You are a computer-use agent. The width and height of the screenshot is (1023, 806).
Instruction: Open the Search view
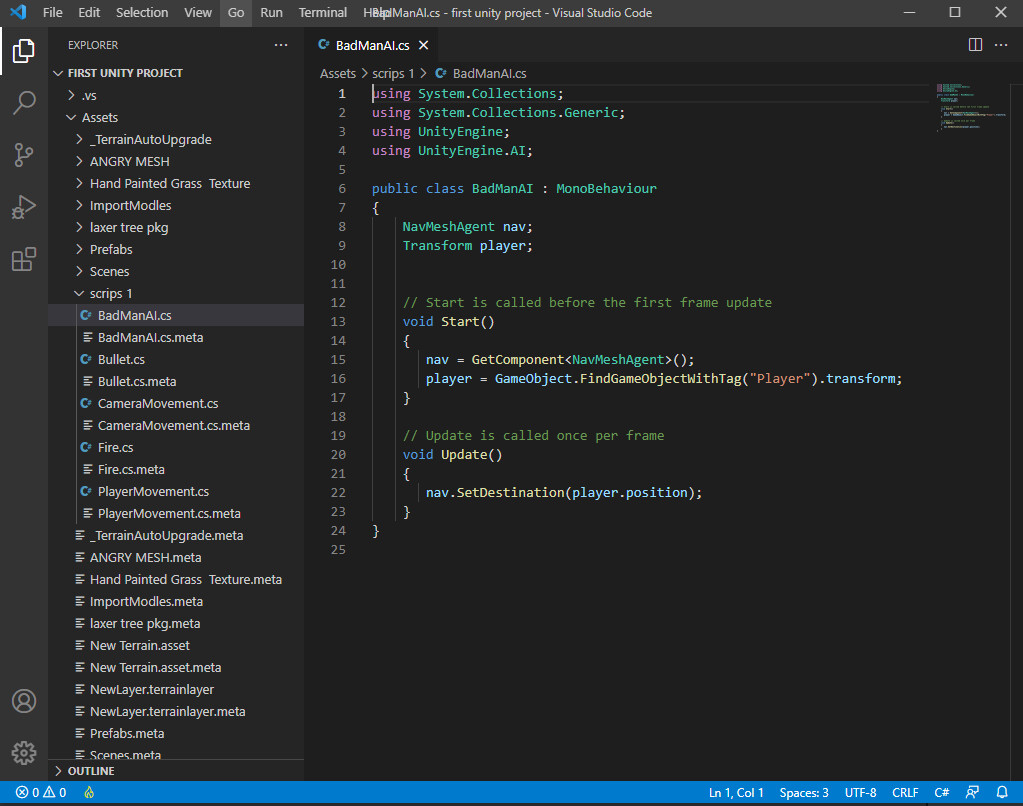(x=24, y=103)
